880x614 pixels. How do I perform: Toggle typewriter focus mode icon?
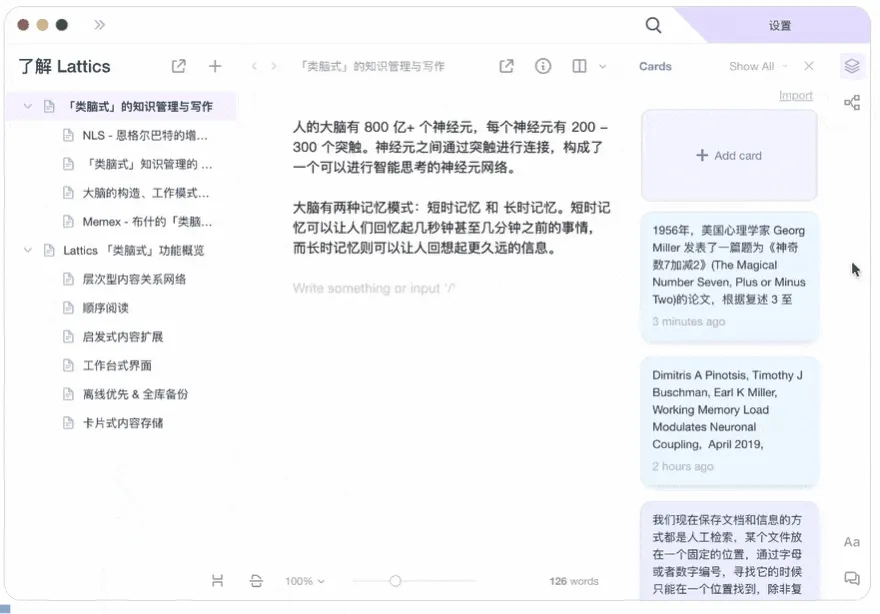(256, 581)
